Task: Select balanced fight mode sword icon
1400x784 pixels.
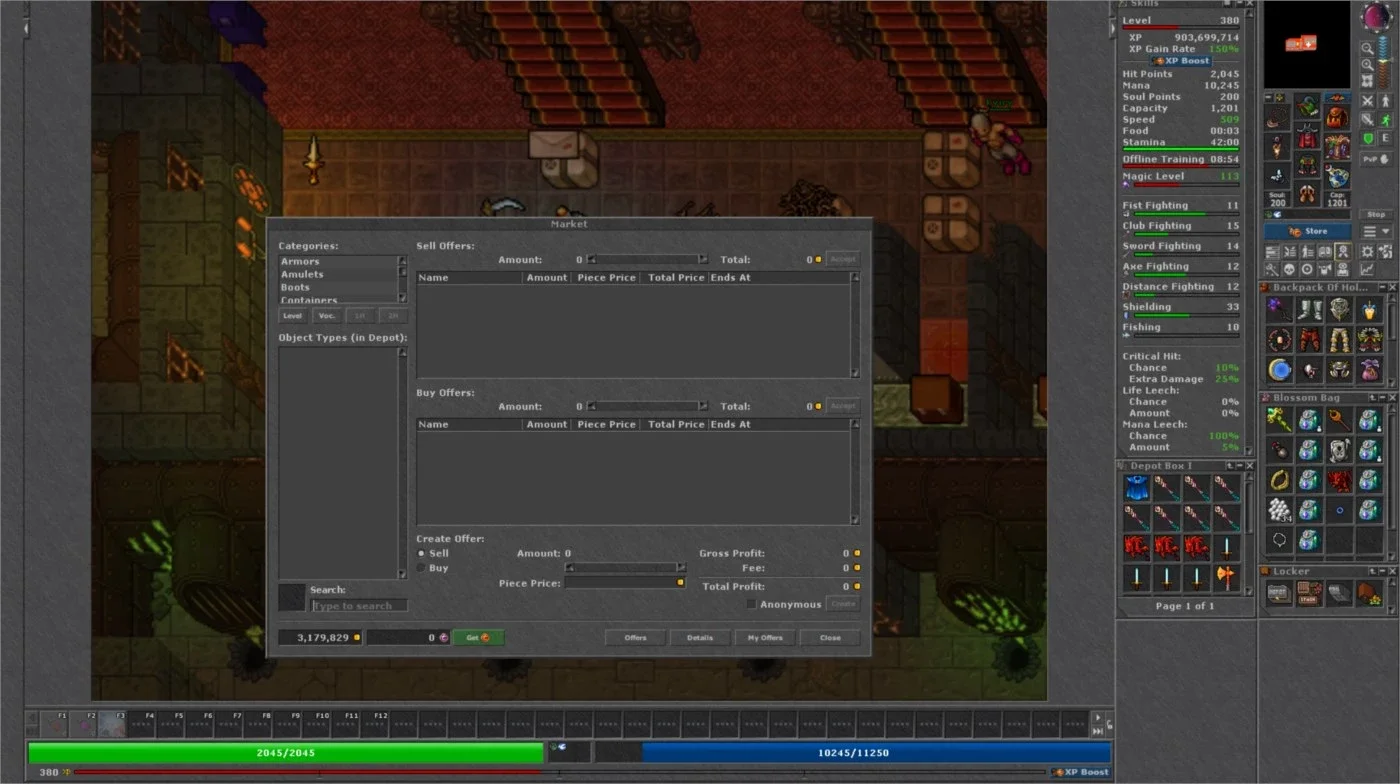Action: point(1368,119)
